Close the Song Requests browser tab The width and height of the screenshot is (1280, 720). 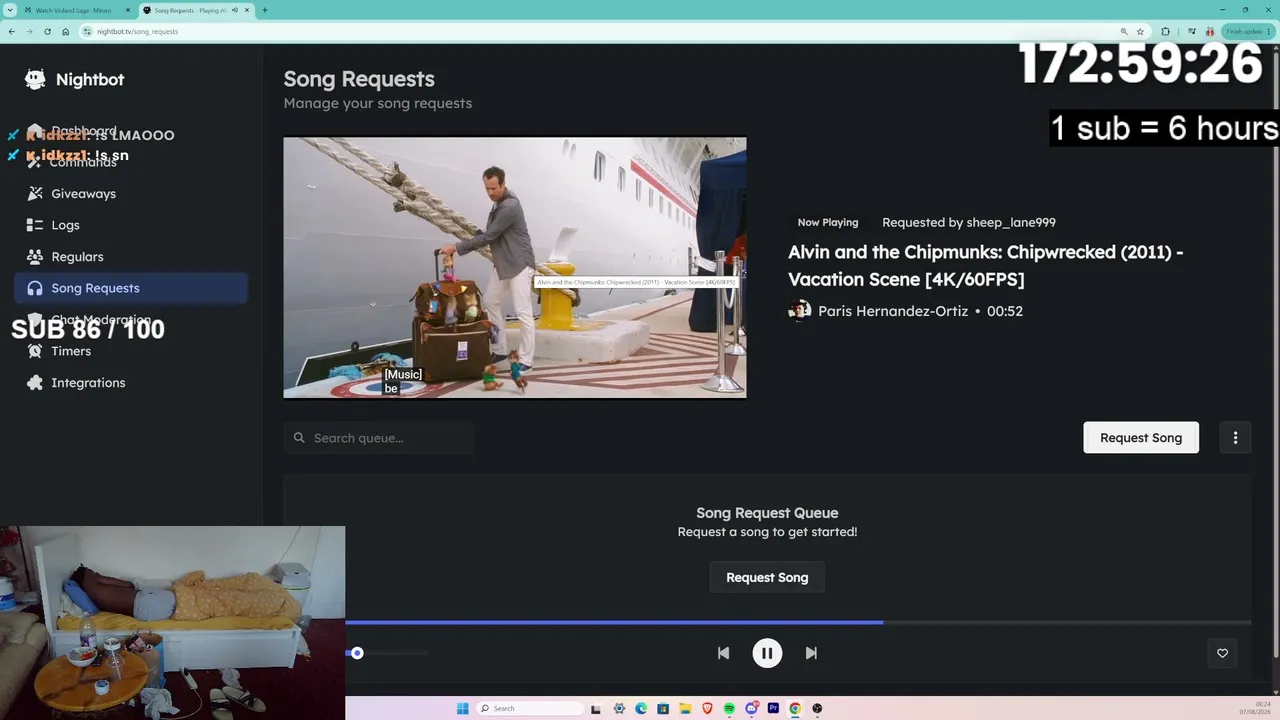[x=247, y=10]
